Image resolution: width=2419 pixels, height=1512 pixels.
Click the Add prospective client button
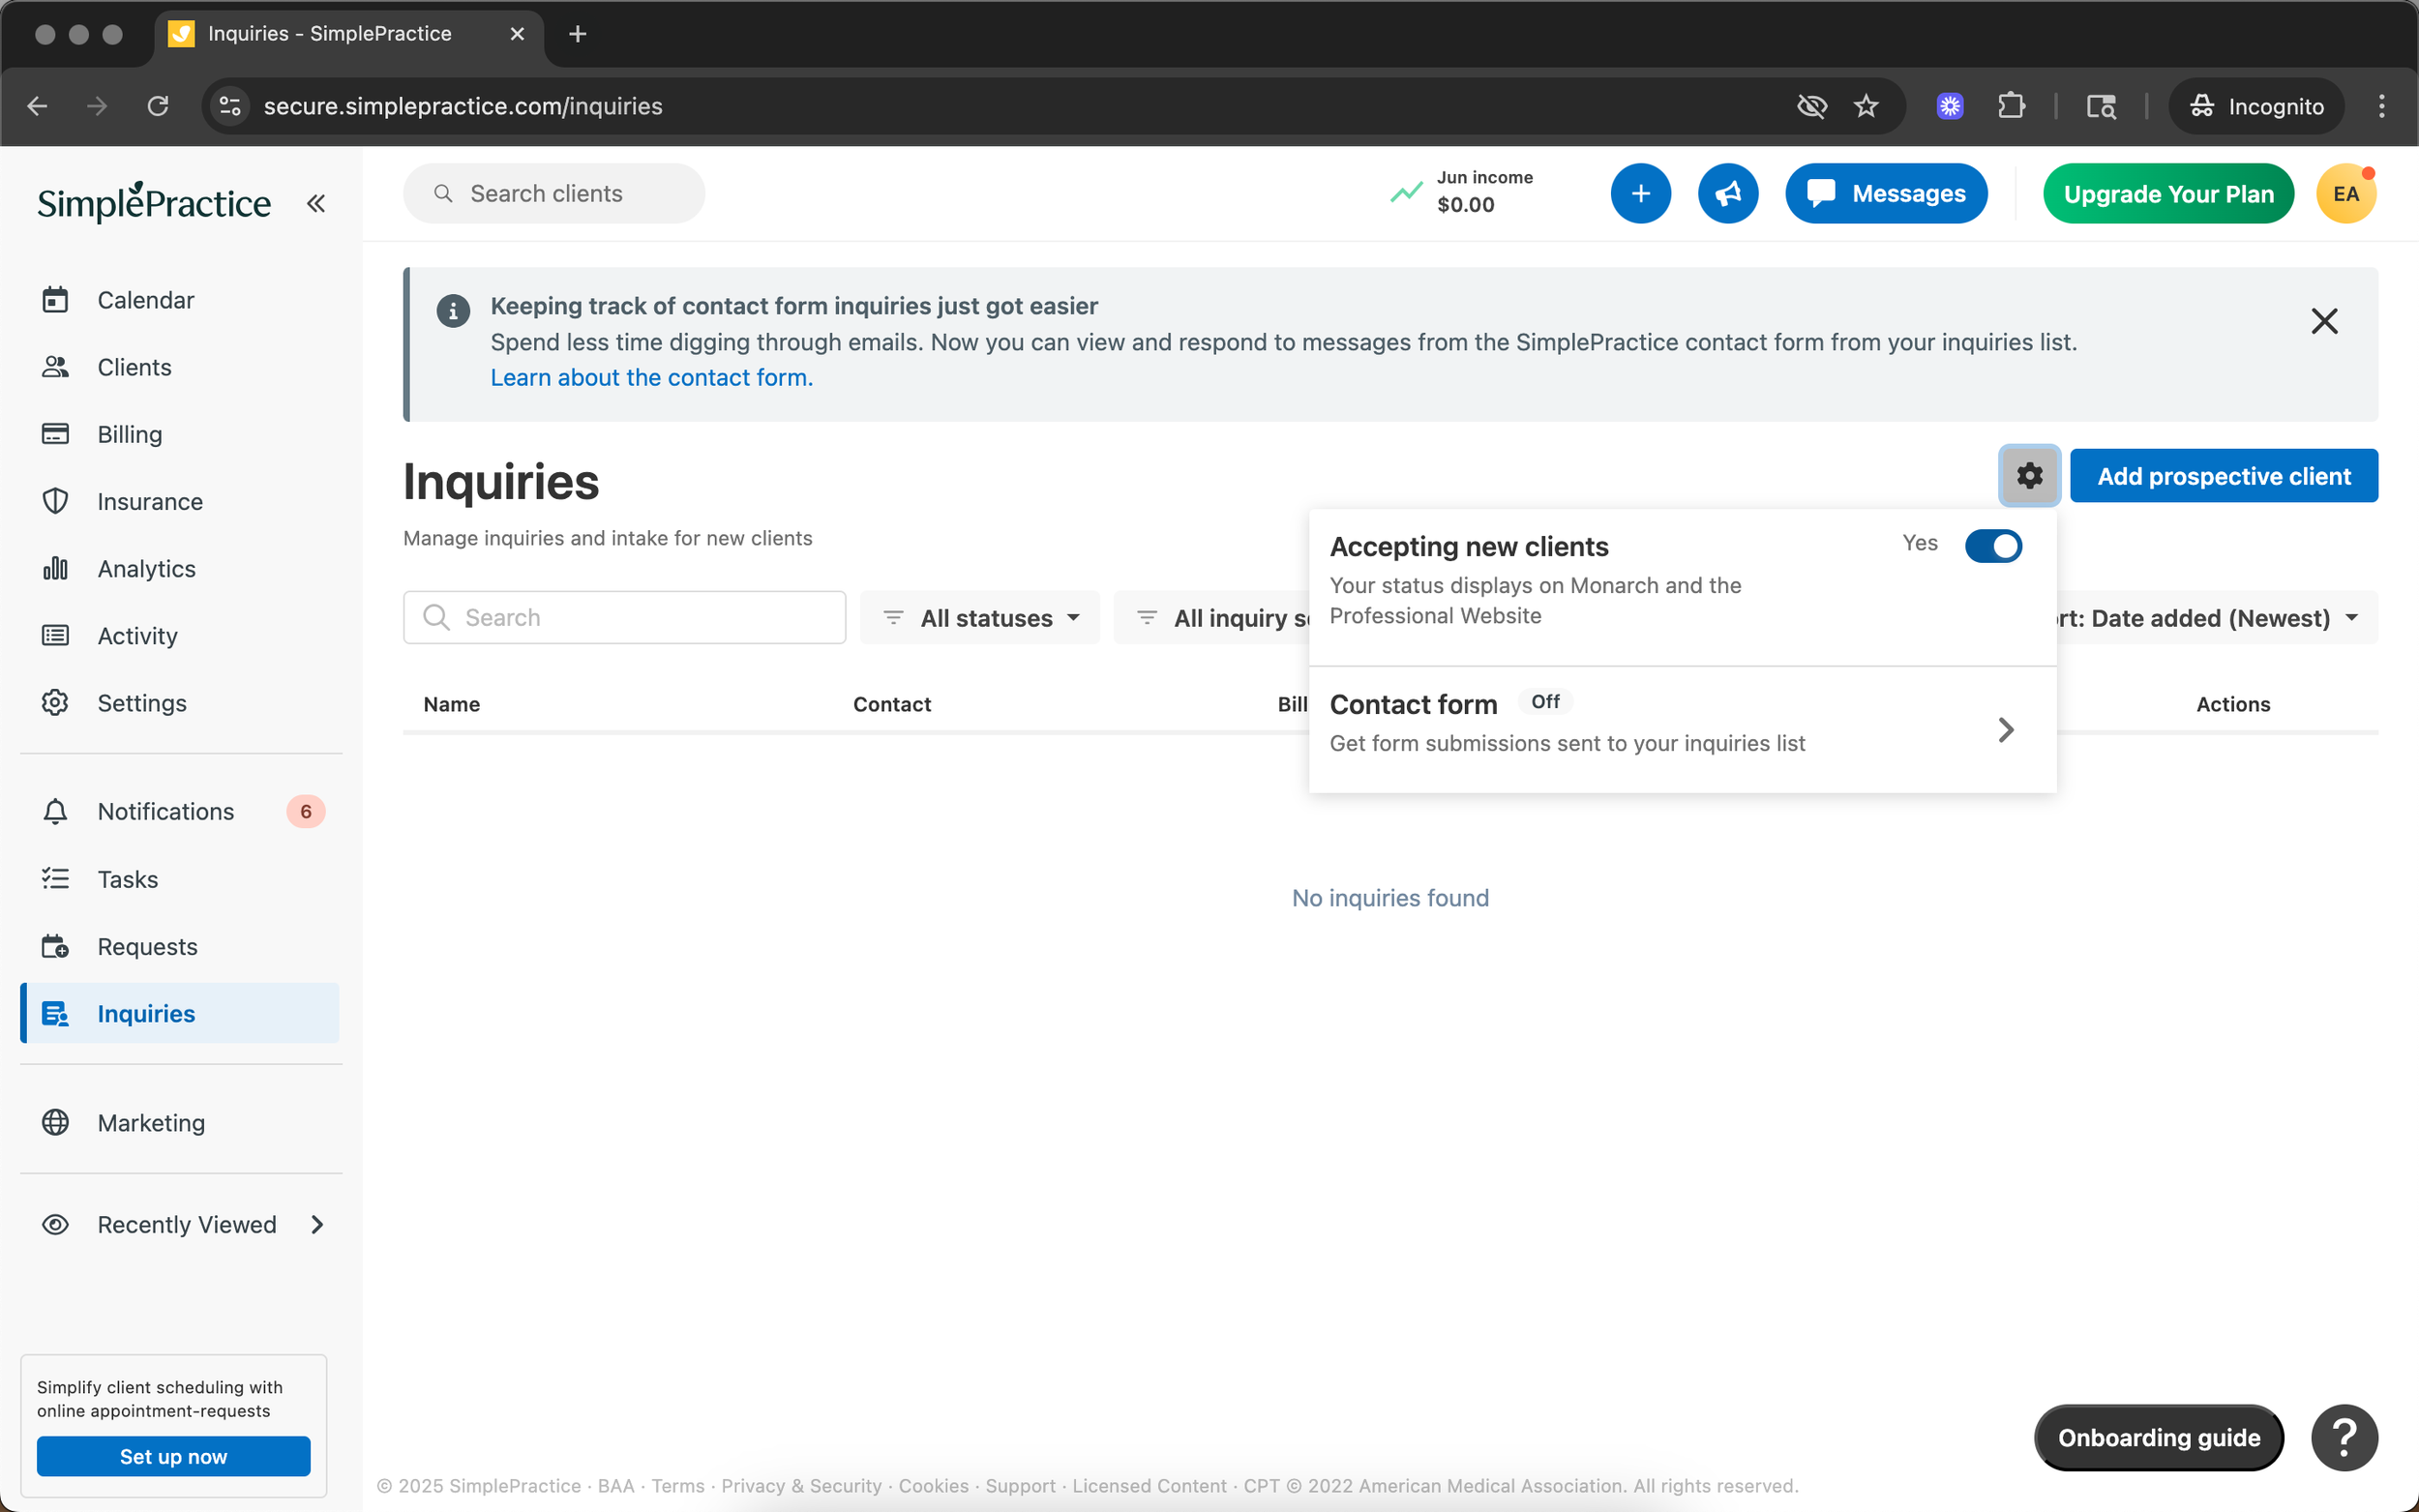pyautogui.click(x=2223, y=476)
